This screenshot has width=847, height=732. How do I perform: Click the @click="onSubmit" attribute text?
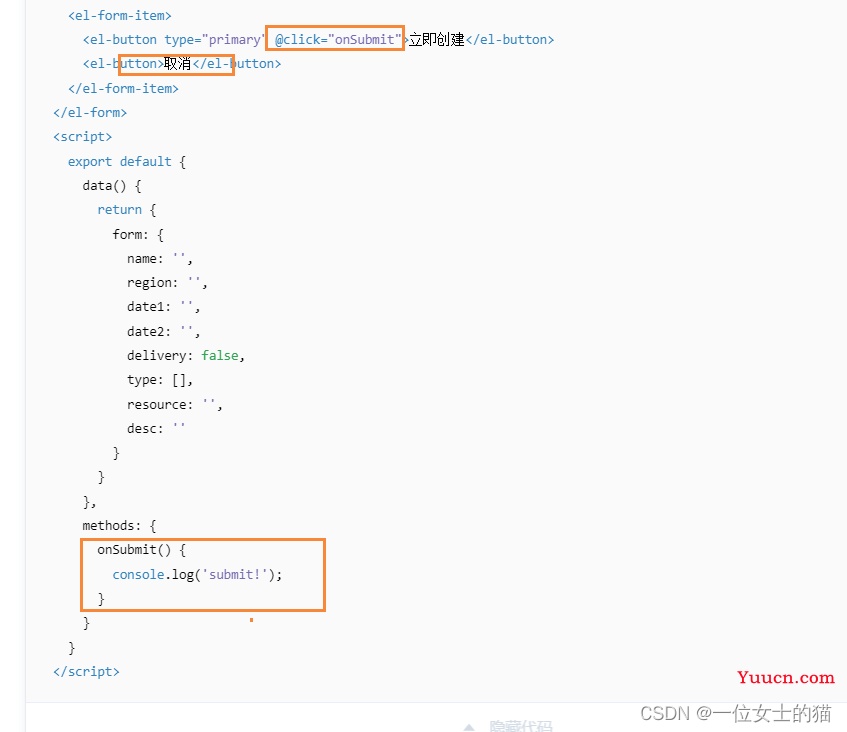click(x=338, y=39)
